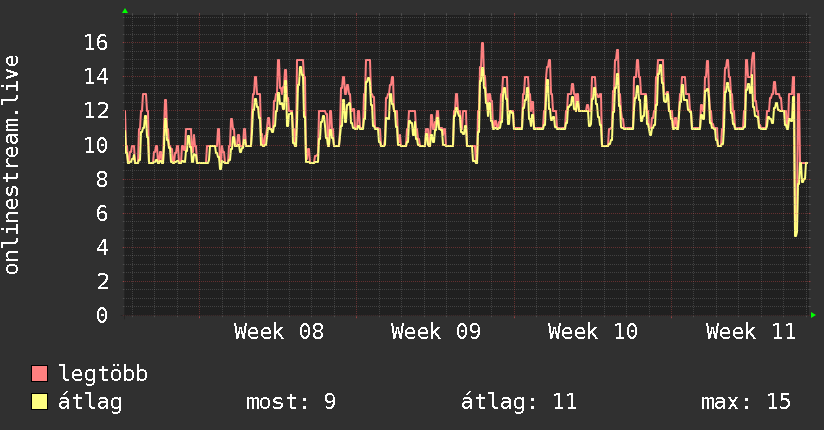Click the highest pink peak near Week 09
The height and width of the screenshot is (430, 824).
482,44
